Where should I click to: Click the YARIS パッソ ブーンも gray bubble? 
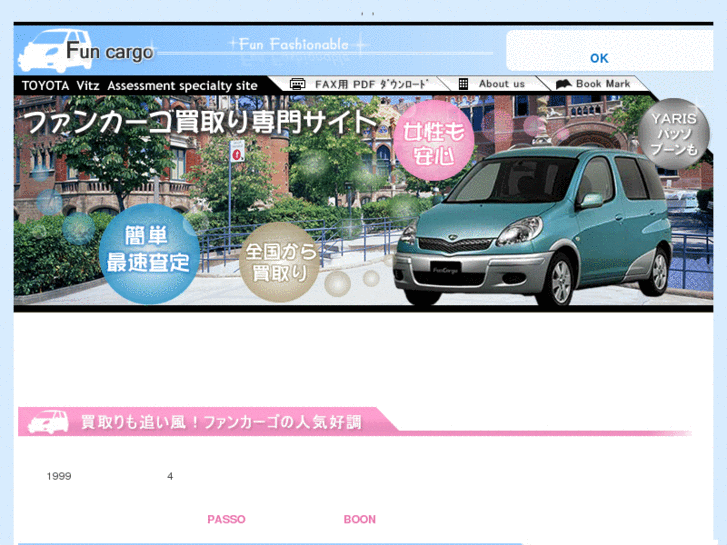674,134
